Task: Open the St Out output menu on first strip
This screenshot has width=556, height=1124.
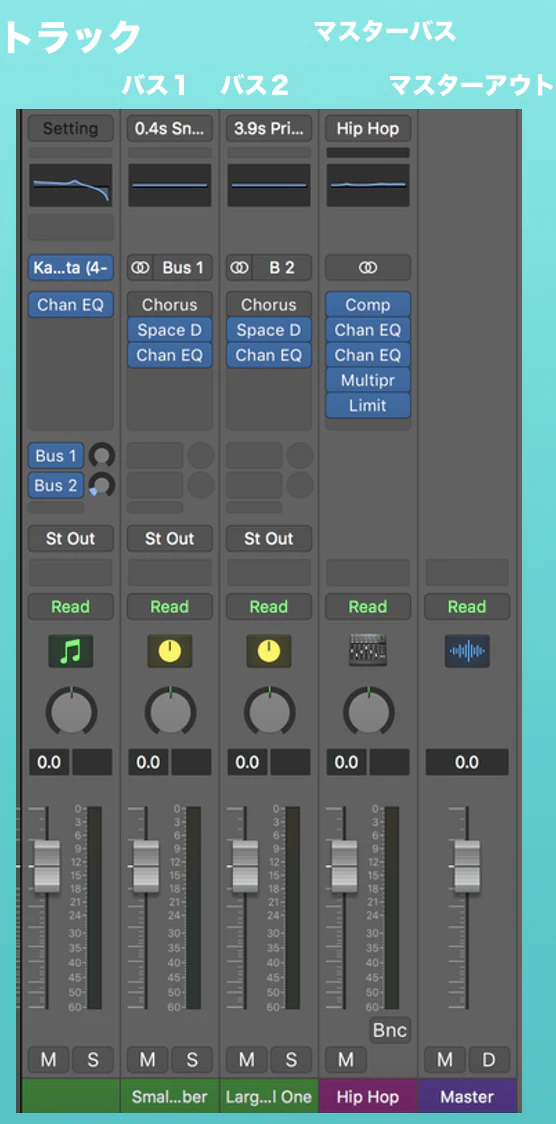Action: pyautogui.click(x=70, y=539)
